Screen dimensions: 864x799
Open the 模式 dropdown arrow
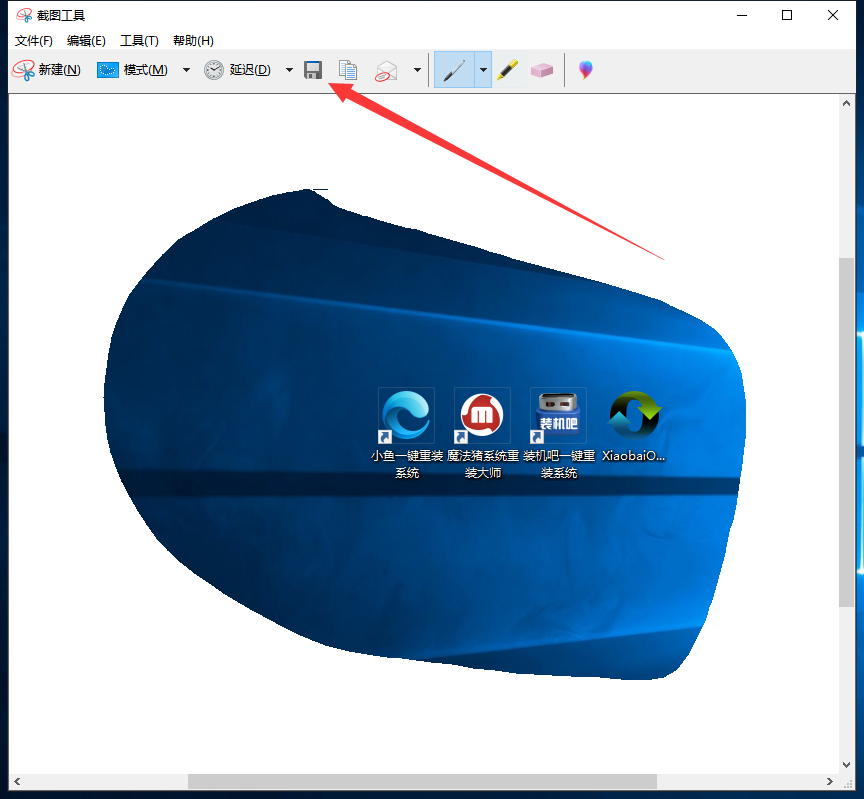185,70
